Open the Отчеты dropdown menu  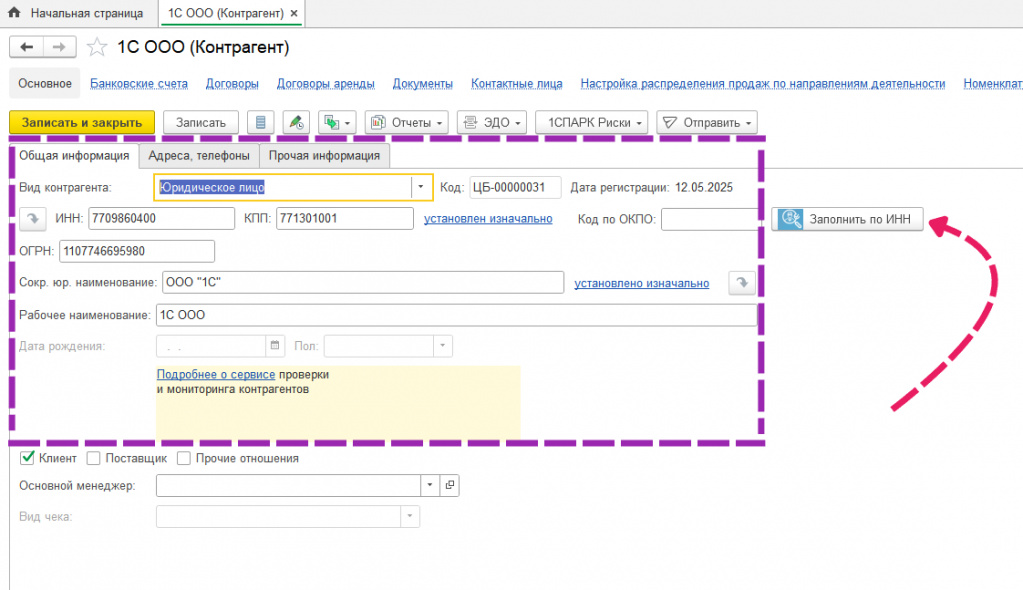[x=406, y=122]
